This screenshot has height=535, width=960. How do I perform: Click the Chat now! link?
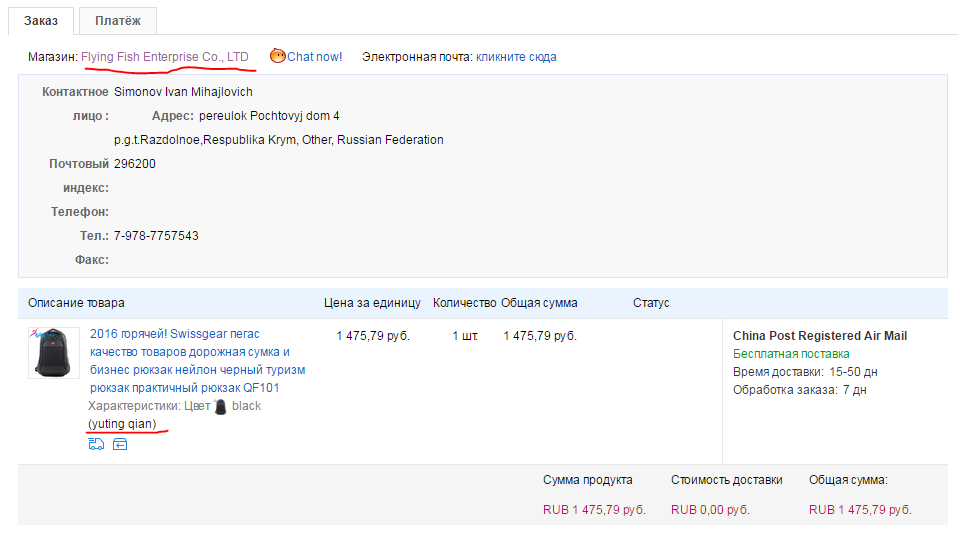pyautogui.click(x=314, y=57)
